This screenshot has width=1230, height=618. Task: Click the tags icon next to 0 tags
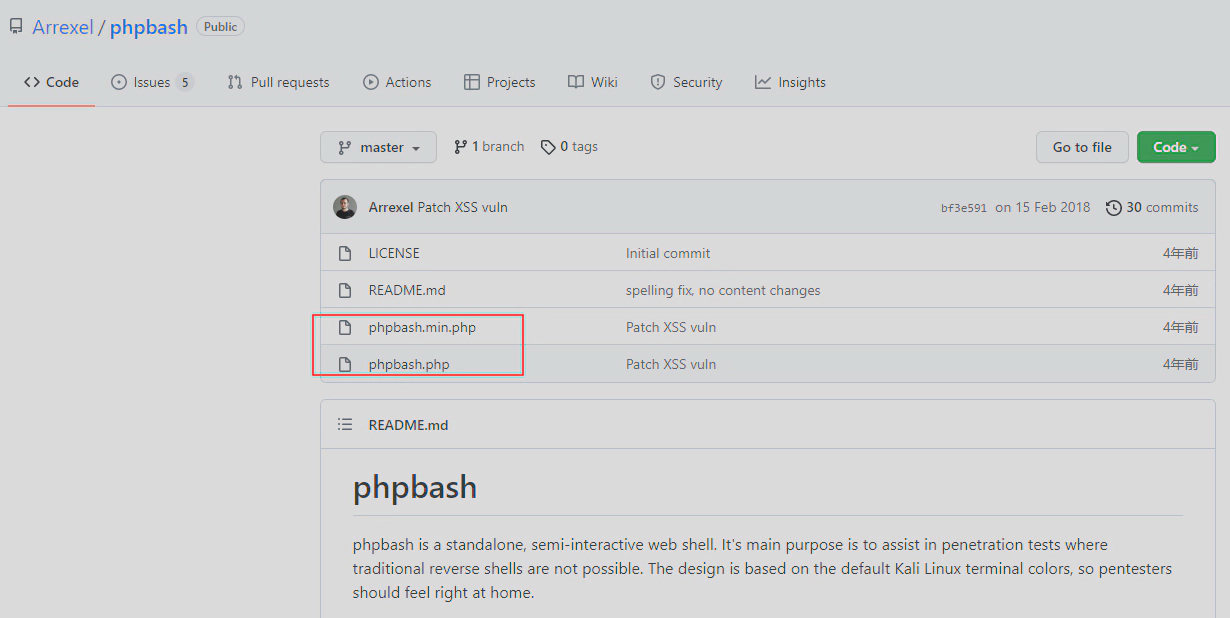point(548,147)
